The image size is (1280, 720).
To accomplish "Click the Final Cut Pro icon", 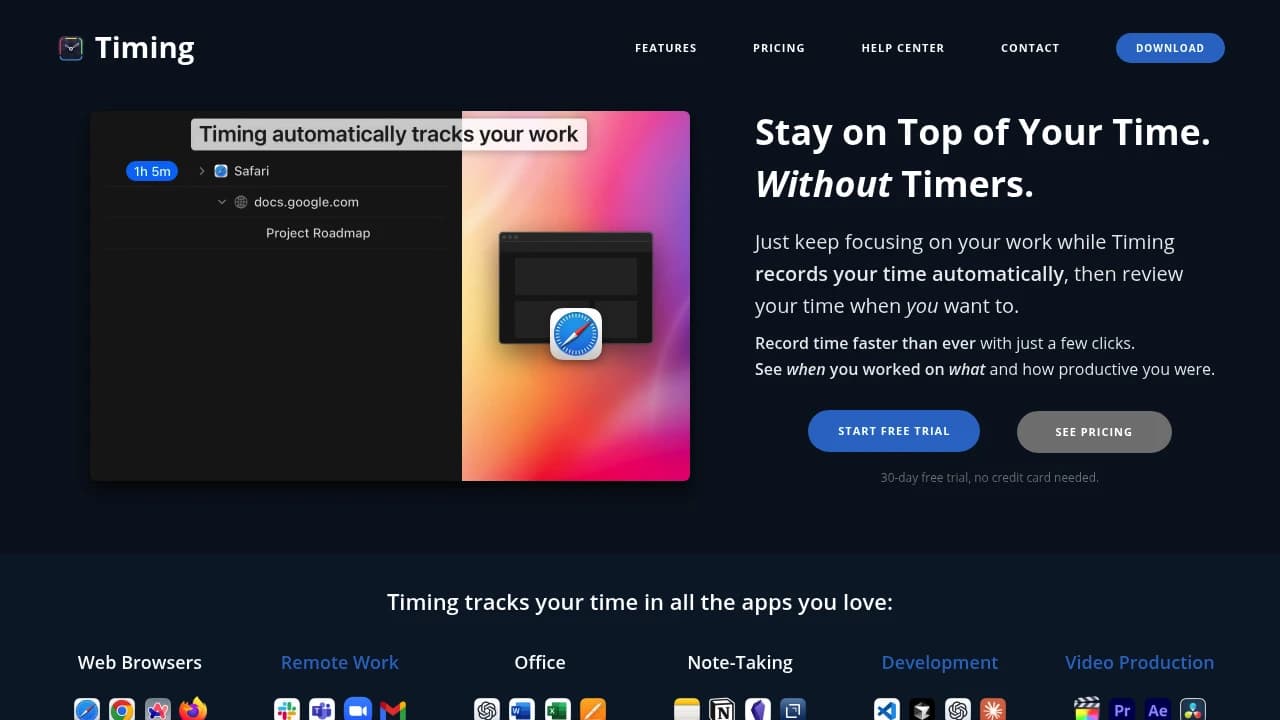I will click(1087, 709).
